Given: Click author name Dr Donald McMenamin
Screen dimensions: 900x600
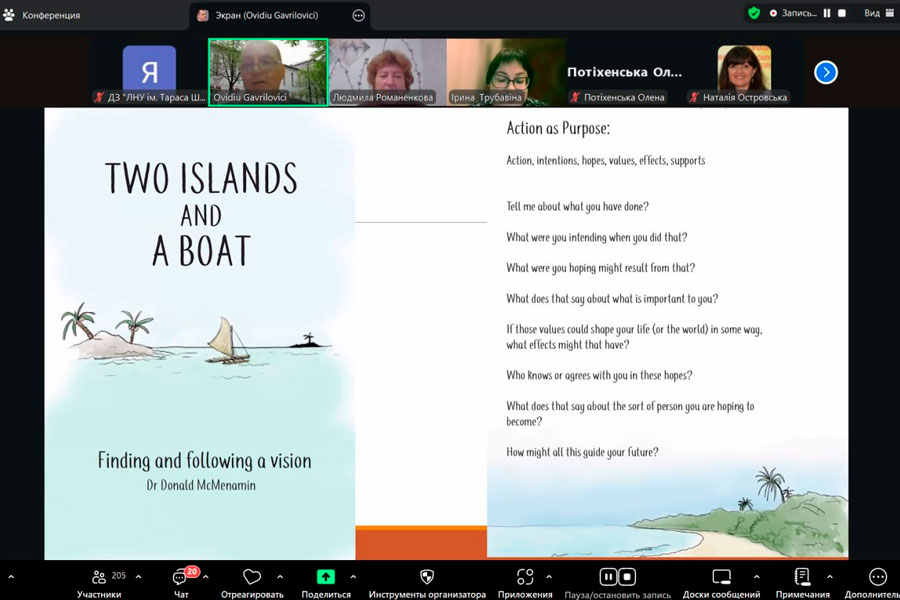Looking at the screenshot, I should [x=201, y=485].
